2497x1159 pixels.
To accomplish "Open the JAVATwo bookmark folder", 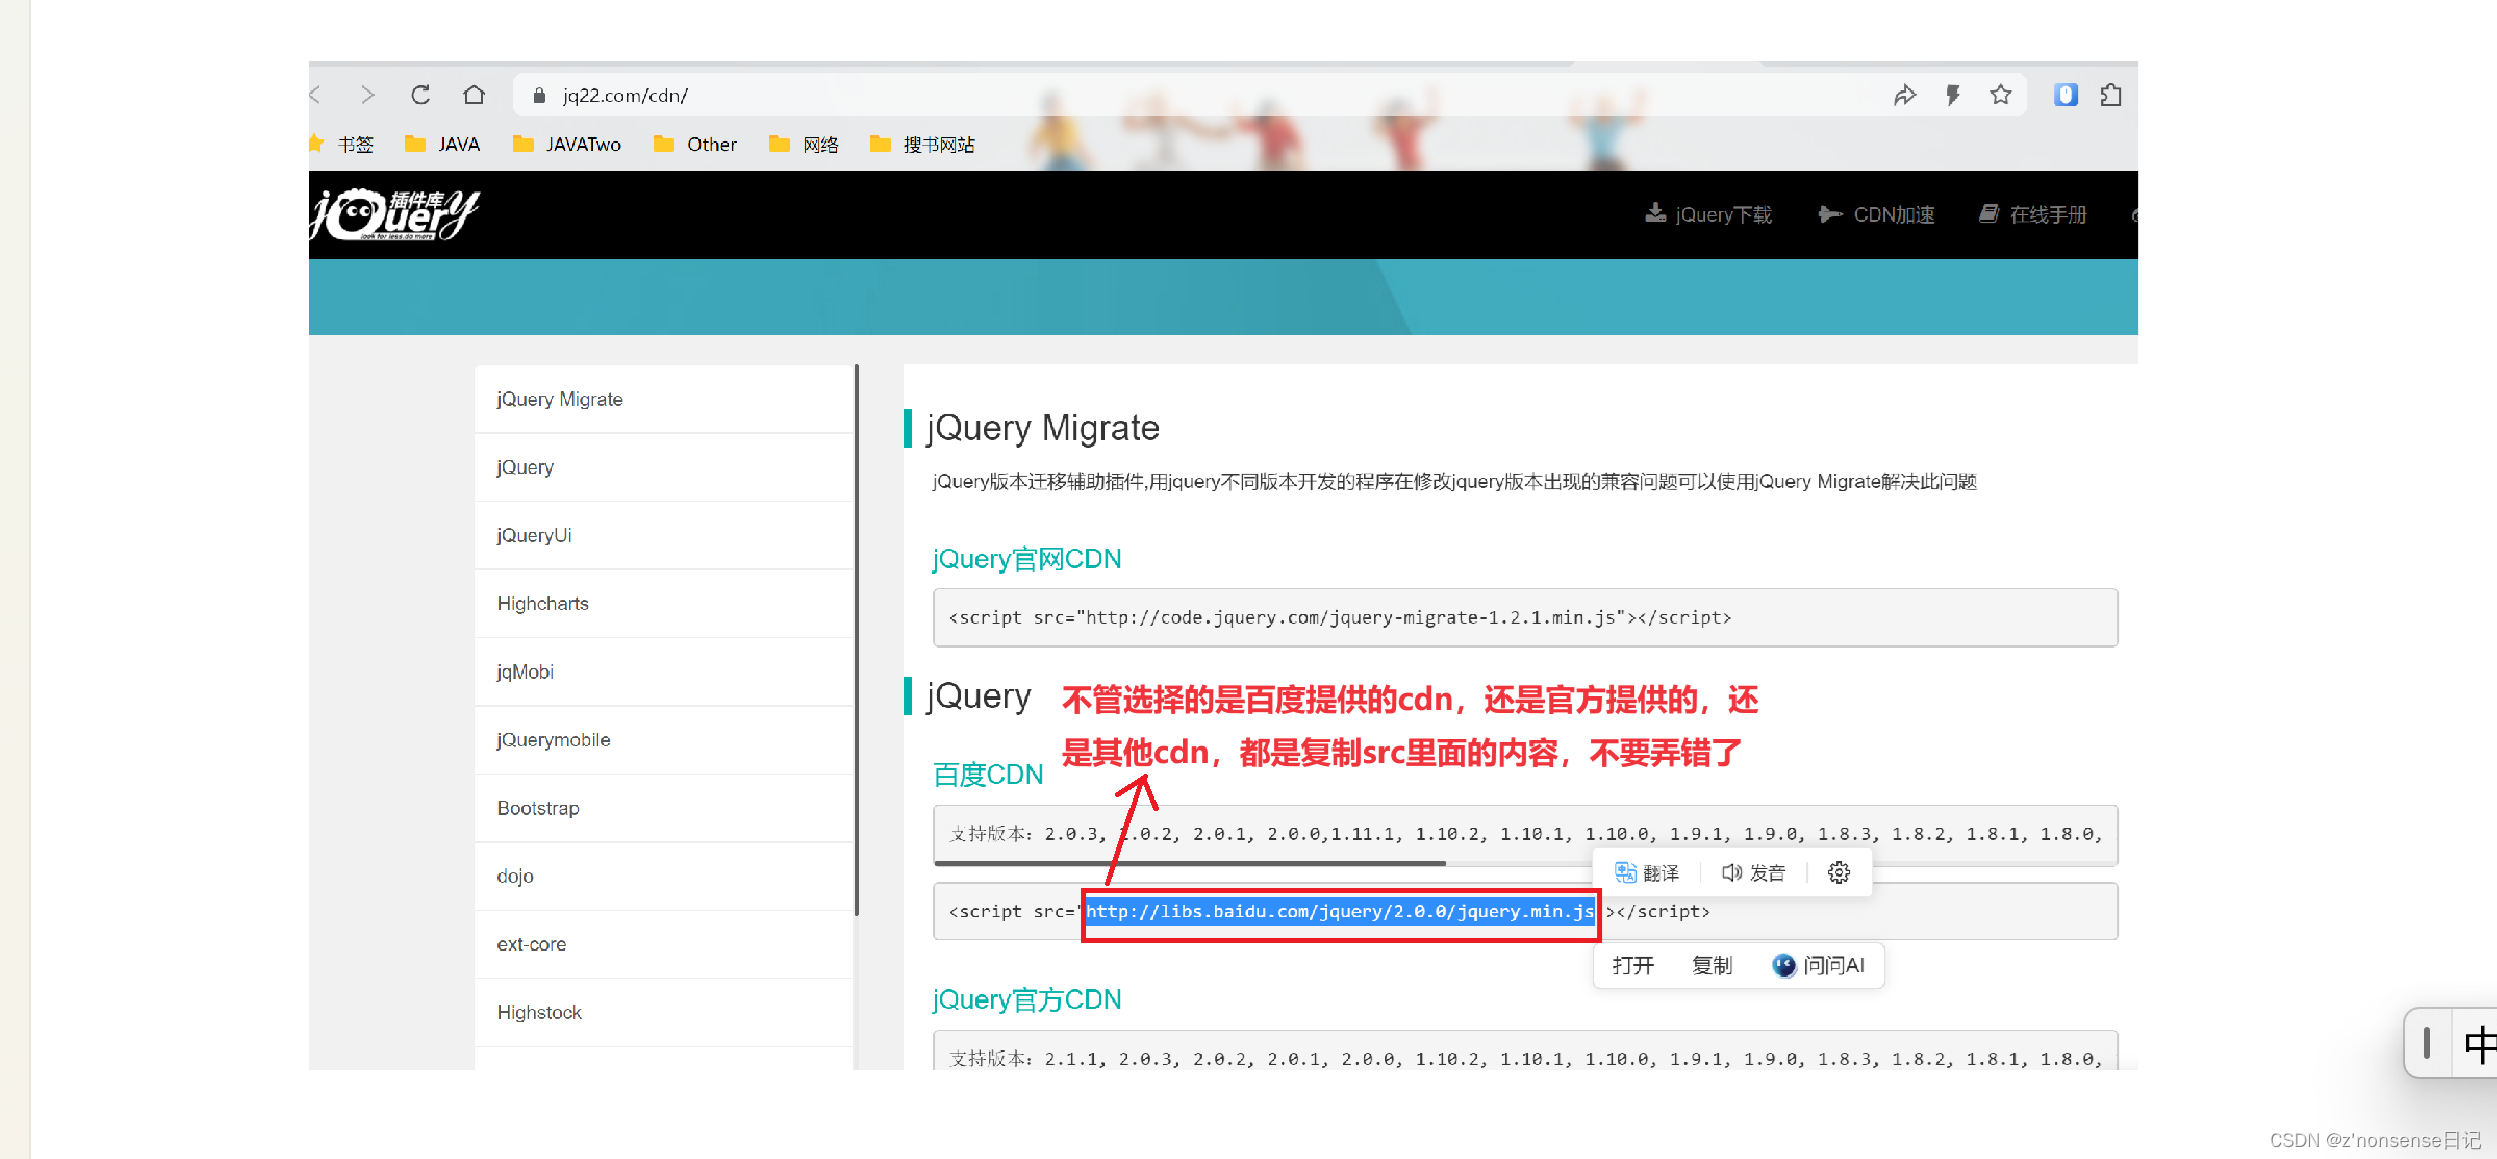I will [x=566, y=144].
